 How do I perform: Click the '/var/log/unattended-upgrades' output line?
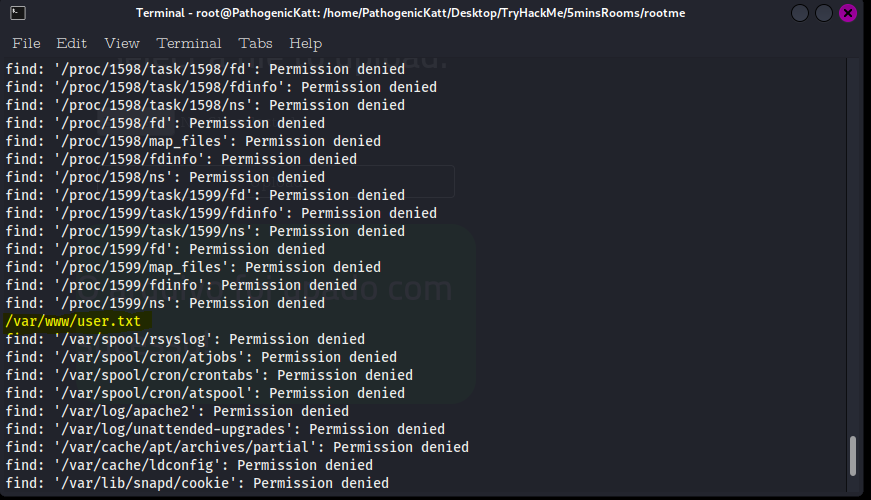point(225,429)
